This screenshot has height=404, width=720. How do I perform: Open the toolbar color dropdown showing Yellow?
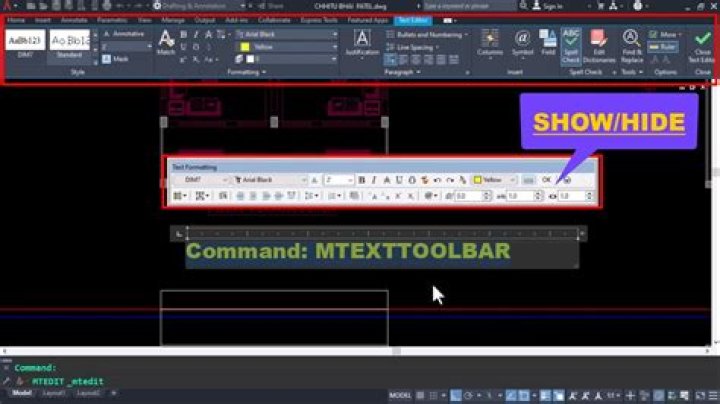coord(495,180)
